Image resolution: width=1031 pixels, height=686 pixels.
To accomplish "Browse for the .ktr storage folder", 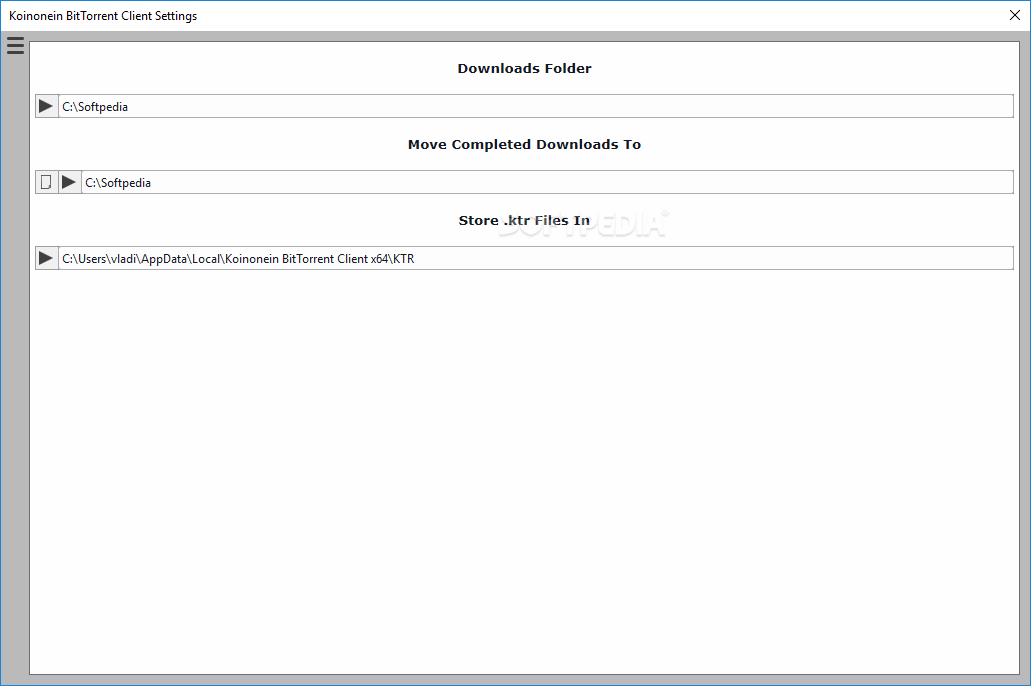I will [x=46, y=258].
